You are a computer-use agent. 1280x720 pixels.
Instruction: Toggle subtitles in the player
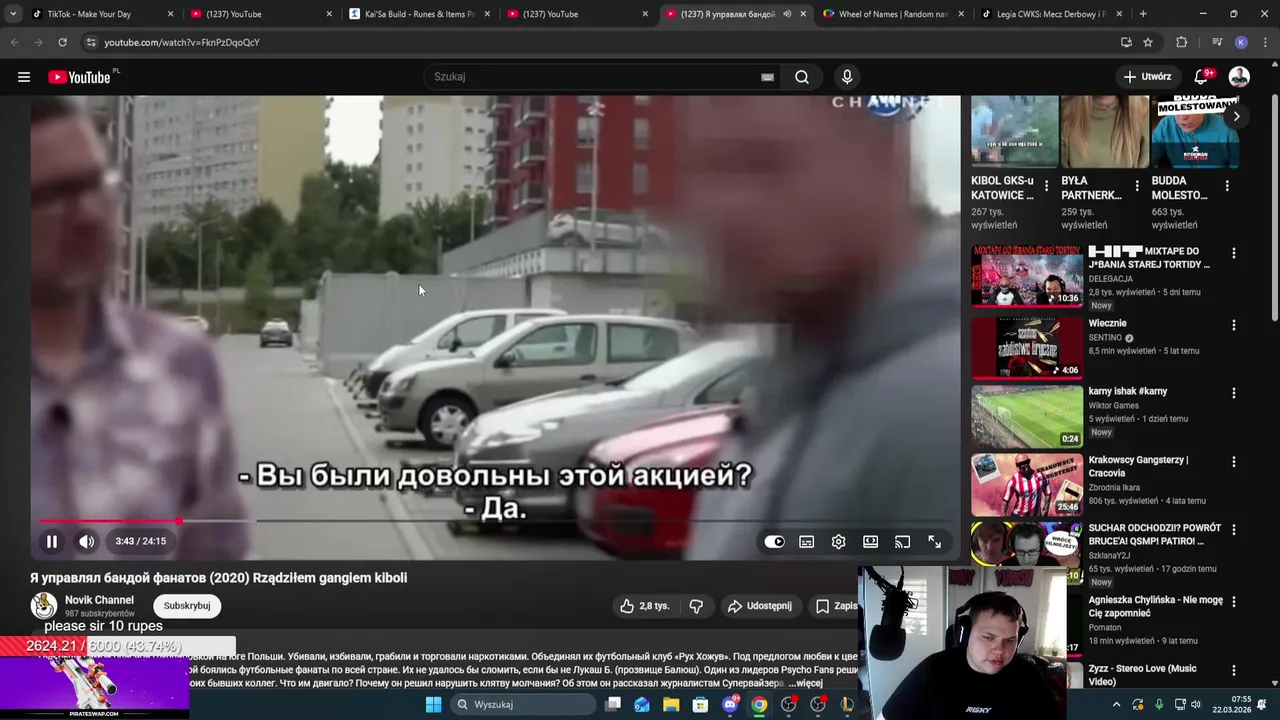pyautogui.click(x=807, y=541)
